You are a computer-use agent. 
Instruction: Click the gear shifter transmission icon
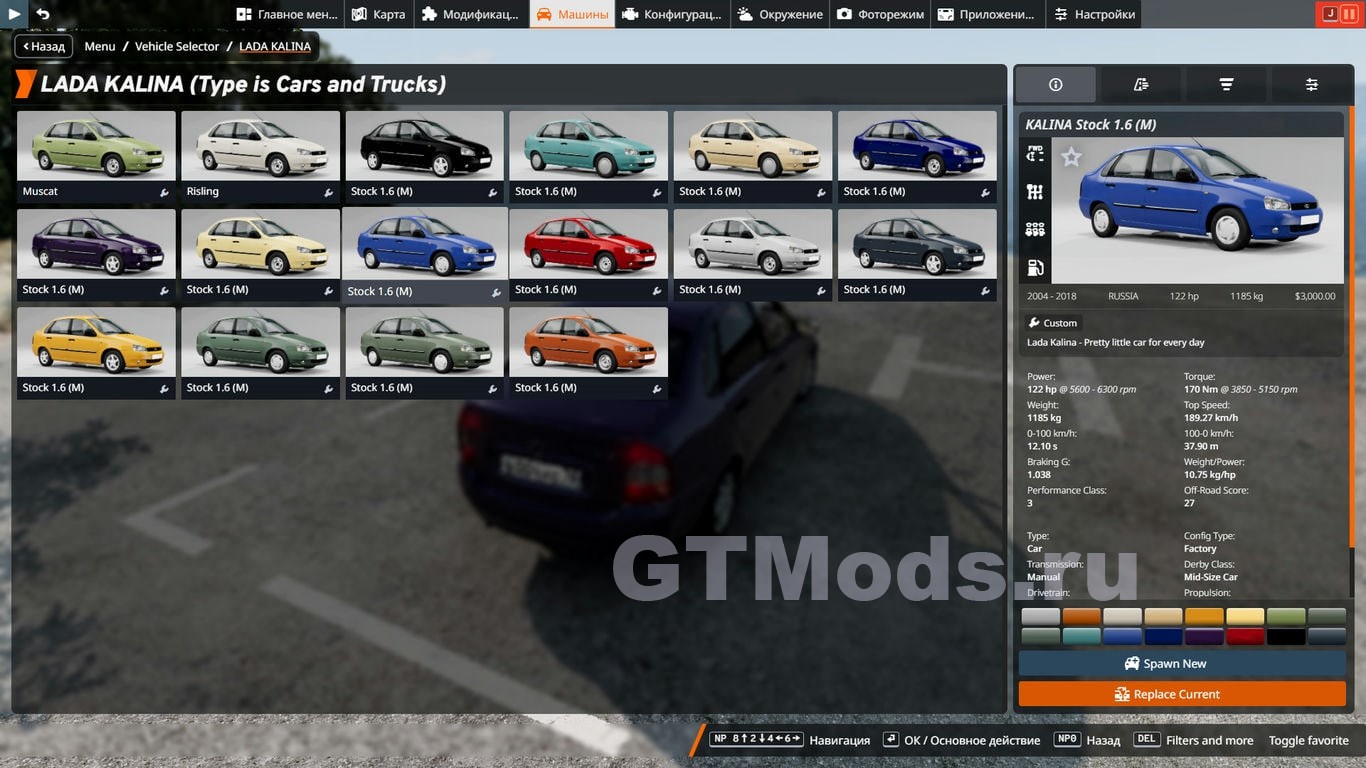click(x=1035, y=192)
